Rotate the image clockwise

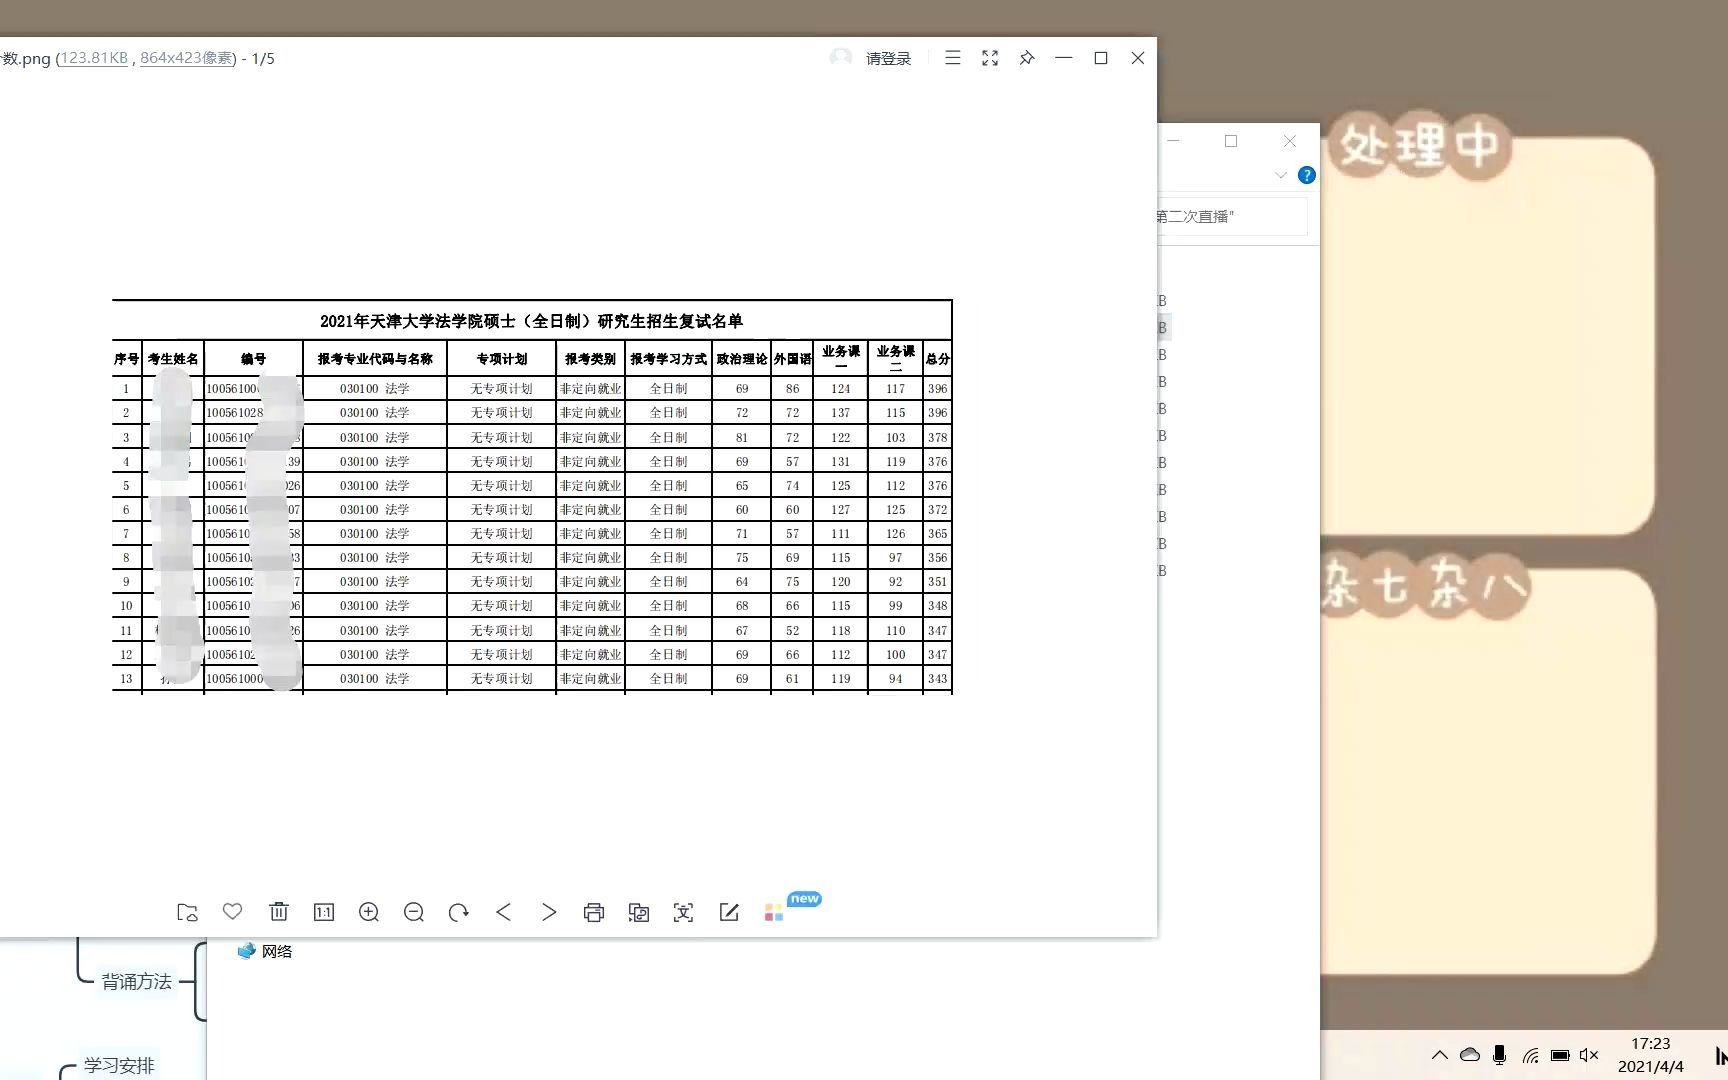459,912
